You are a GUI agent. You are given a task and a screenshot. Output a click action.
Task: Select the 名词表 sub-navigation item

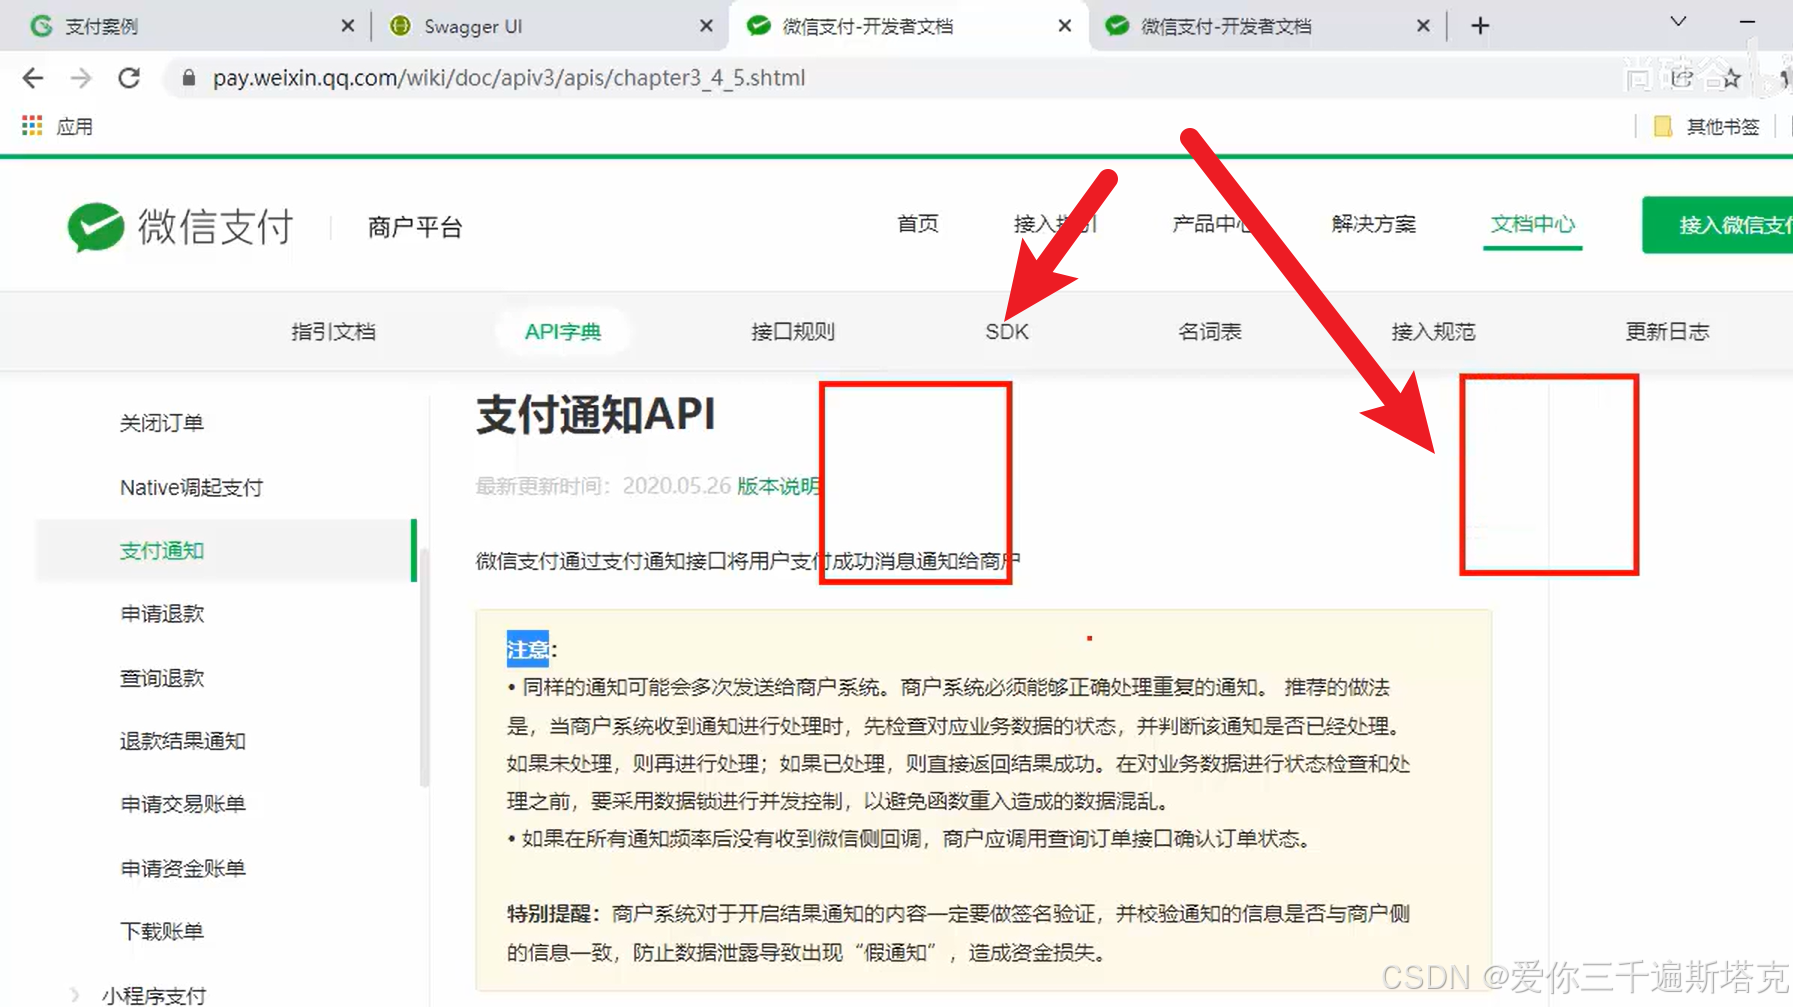(1210, 332)
